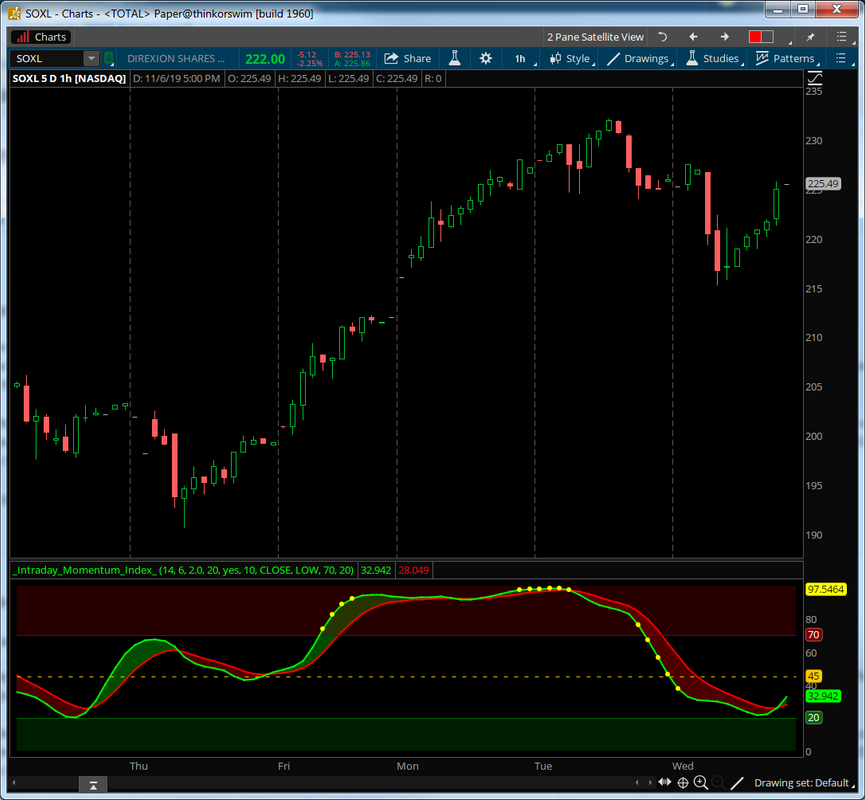Click the 97.5464 study value bubble
The height and width of the screenshot is (800, 865).
825,589
